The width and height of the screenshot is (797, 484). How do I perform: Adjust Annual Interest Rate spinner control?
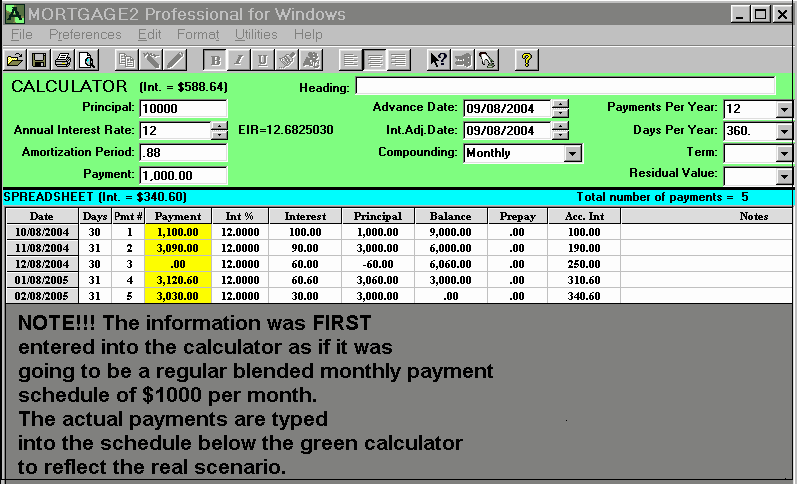point(219,130)
